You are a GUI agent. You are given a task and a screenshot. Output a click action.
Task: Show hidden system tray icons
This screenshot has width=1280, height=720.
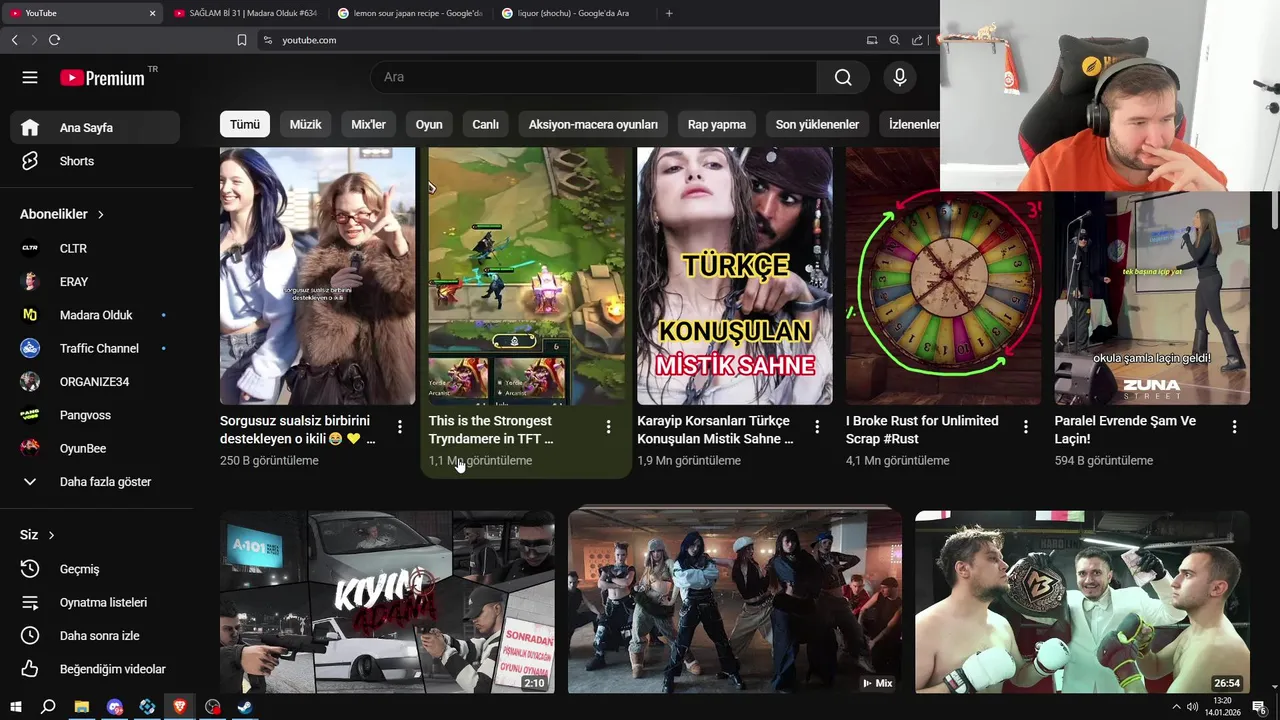click(x=1176, y=707)
